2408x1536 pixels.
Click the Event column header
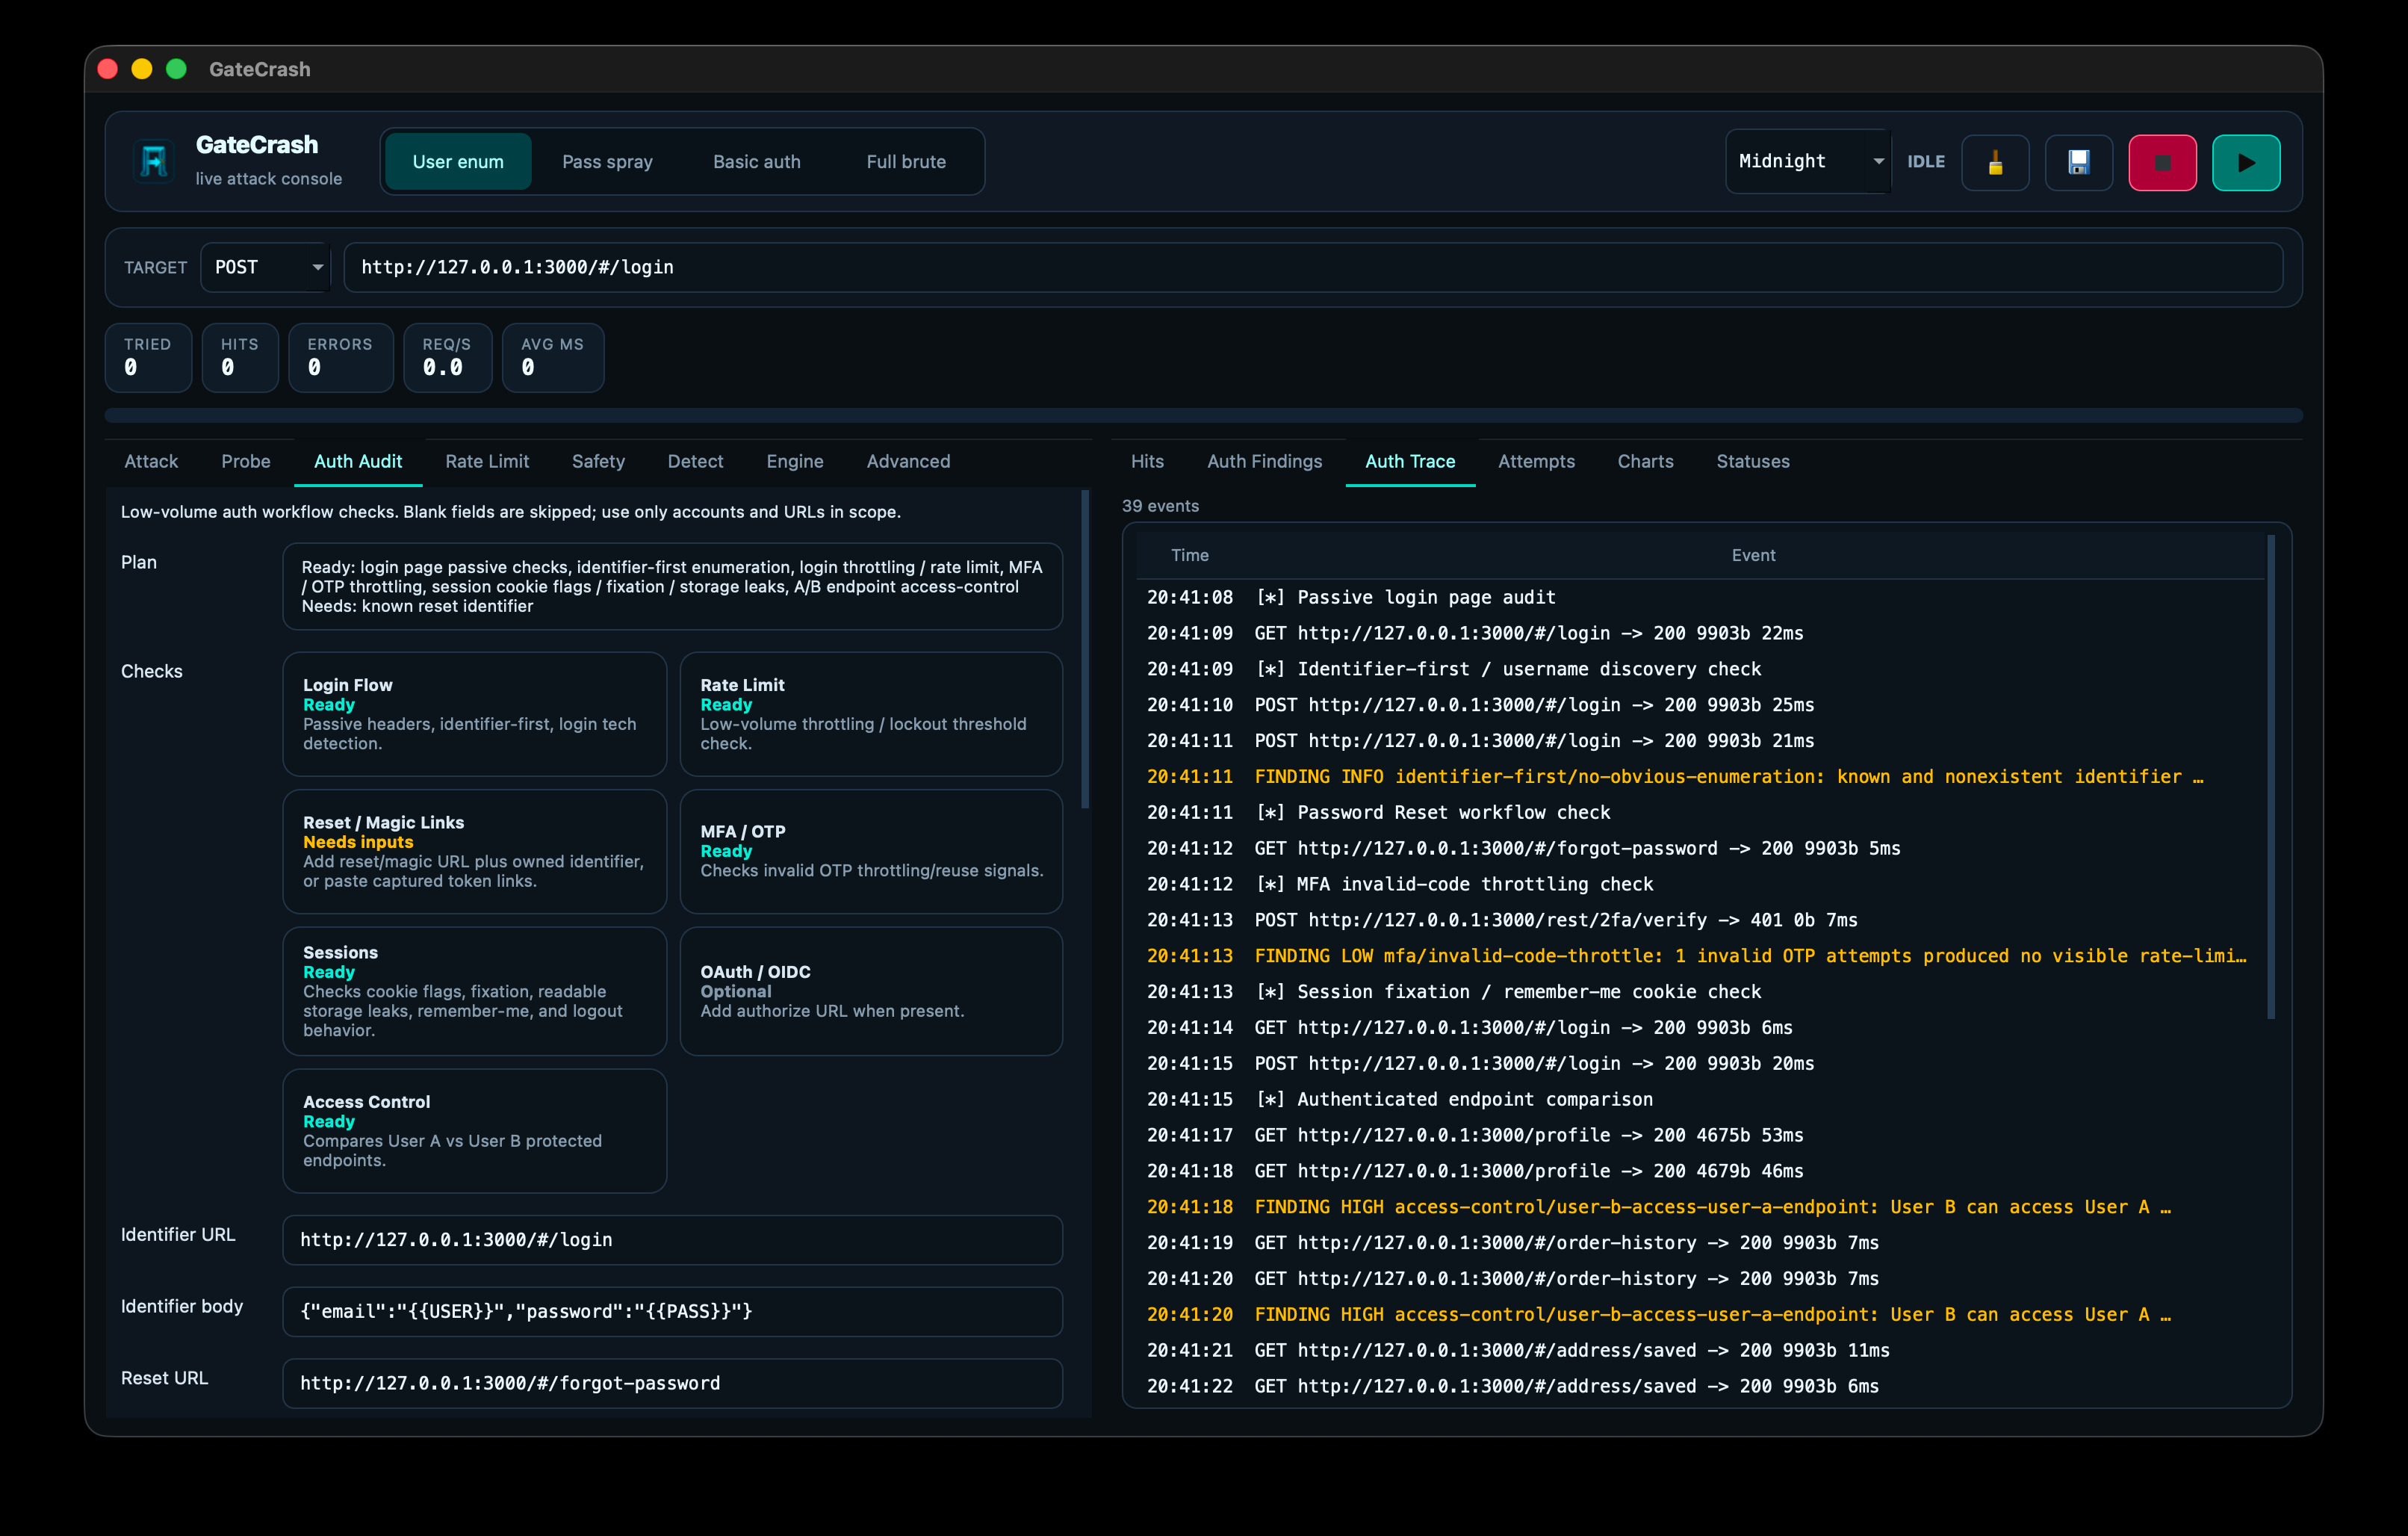click(x=1753, y=555)
